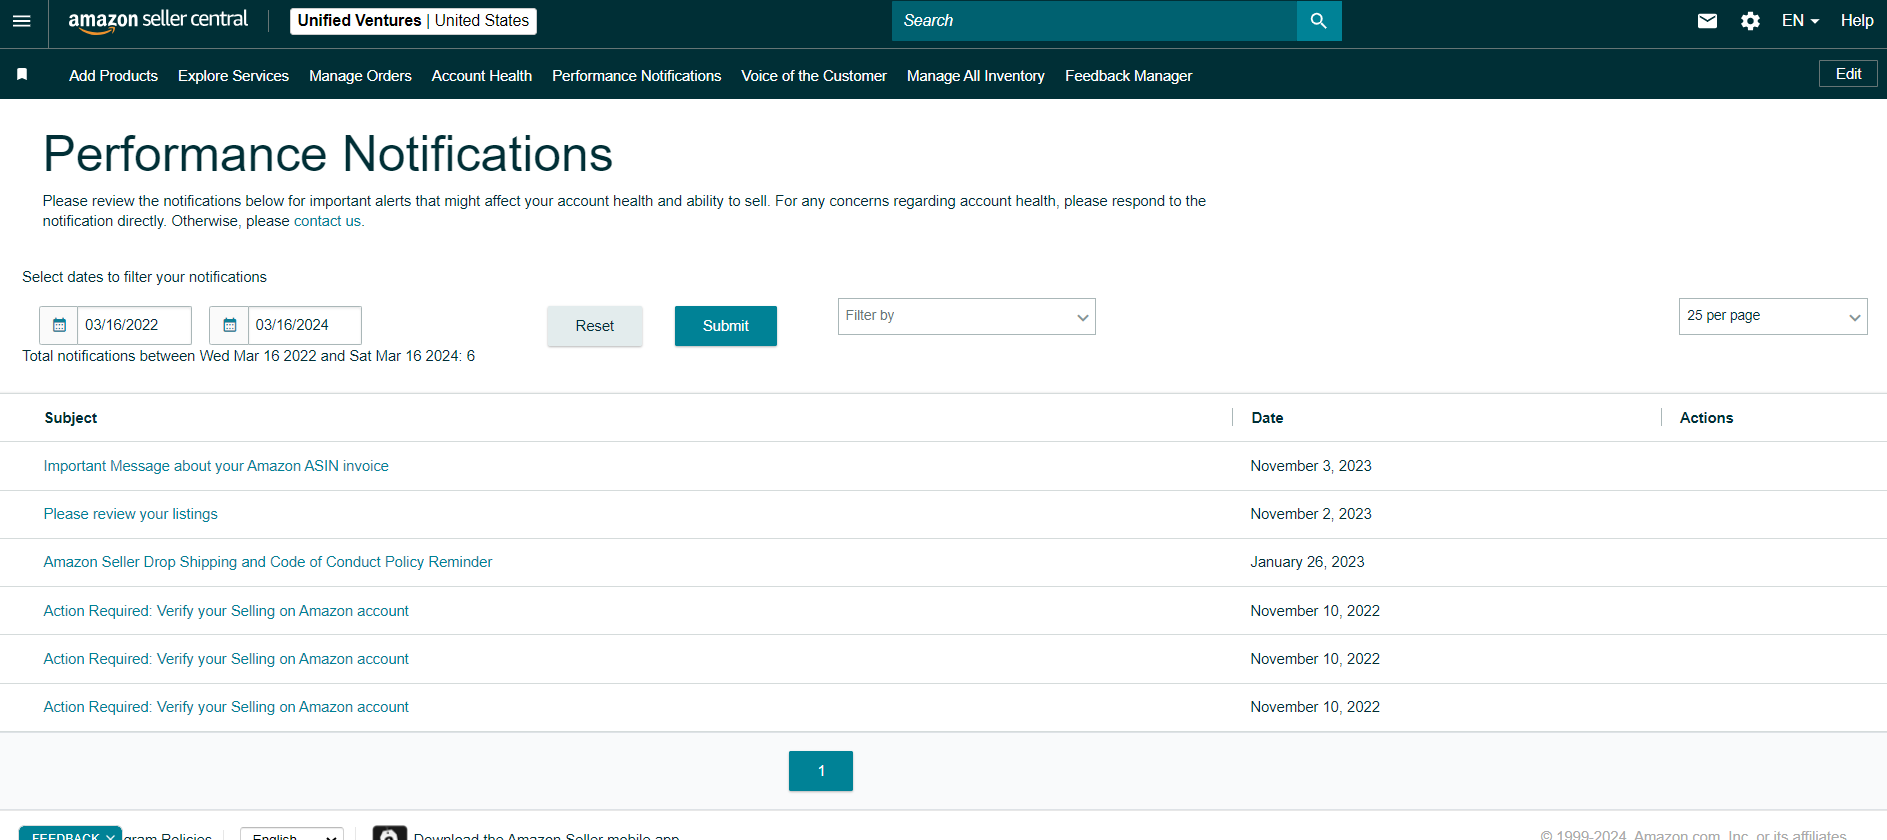Open the Drop Shipping and Code of Conduct reminder
The height and width of the screenshot is (840, 1887).
[268, 562]
